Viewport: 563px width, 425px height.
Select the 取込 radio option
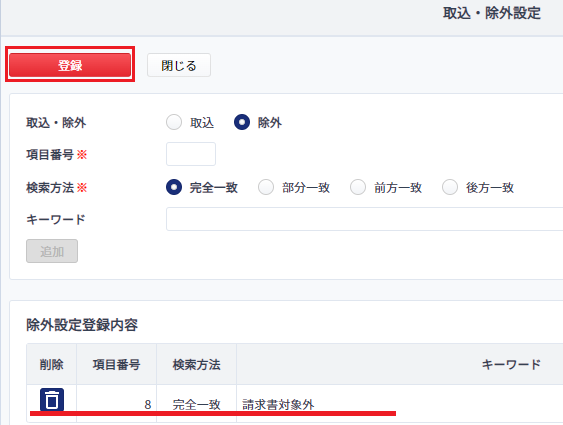[174, 122]
